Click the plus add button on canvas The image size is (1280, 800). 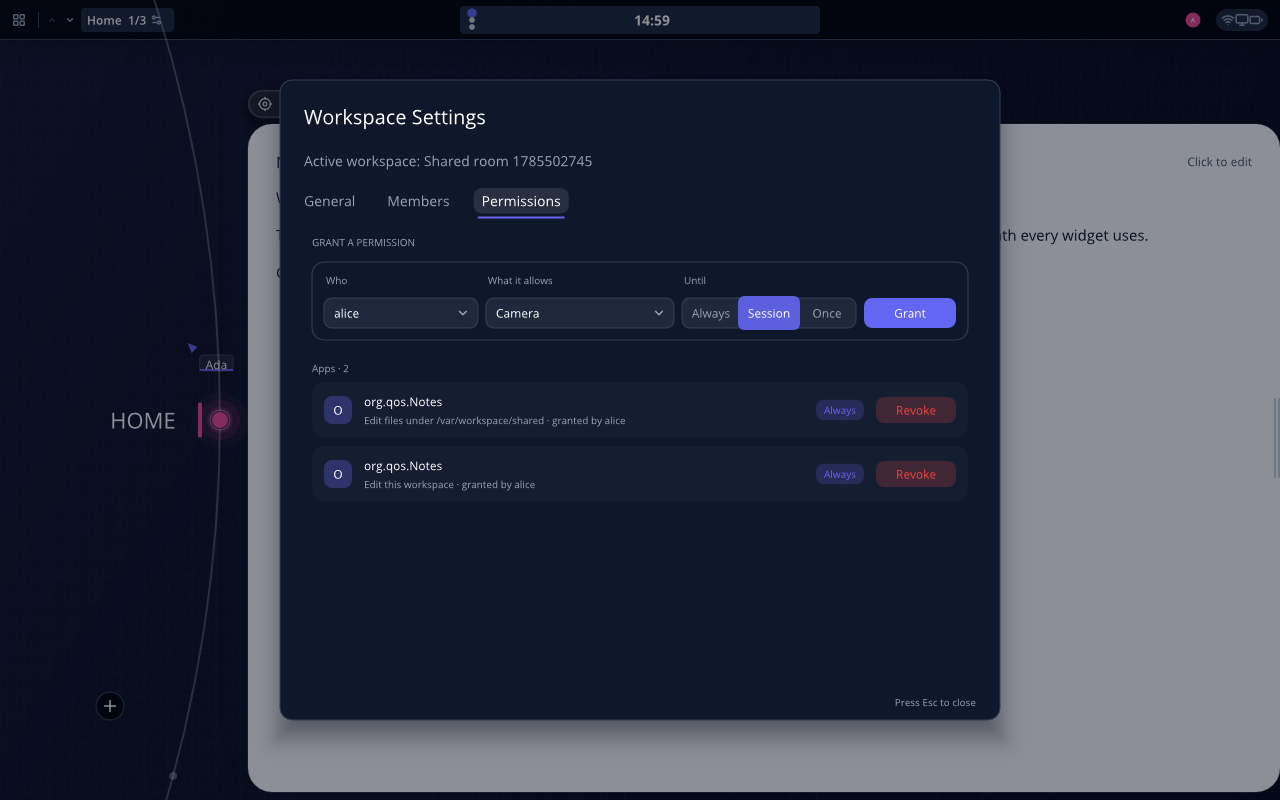pos(110,706)
